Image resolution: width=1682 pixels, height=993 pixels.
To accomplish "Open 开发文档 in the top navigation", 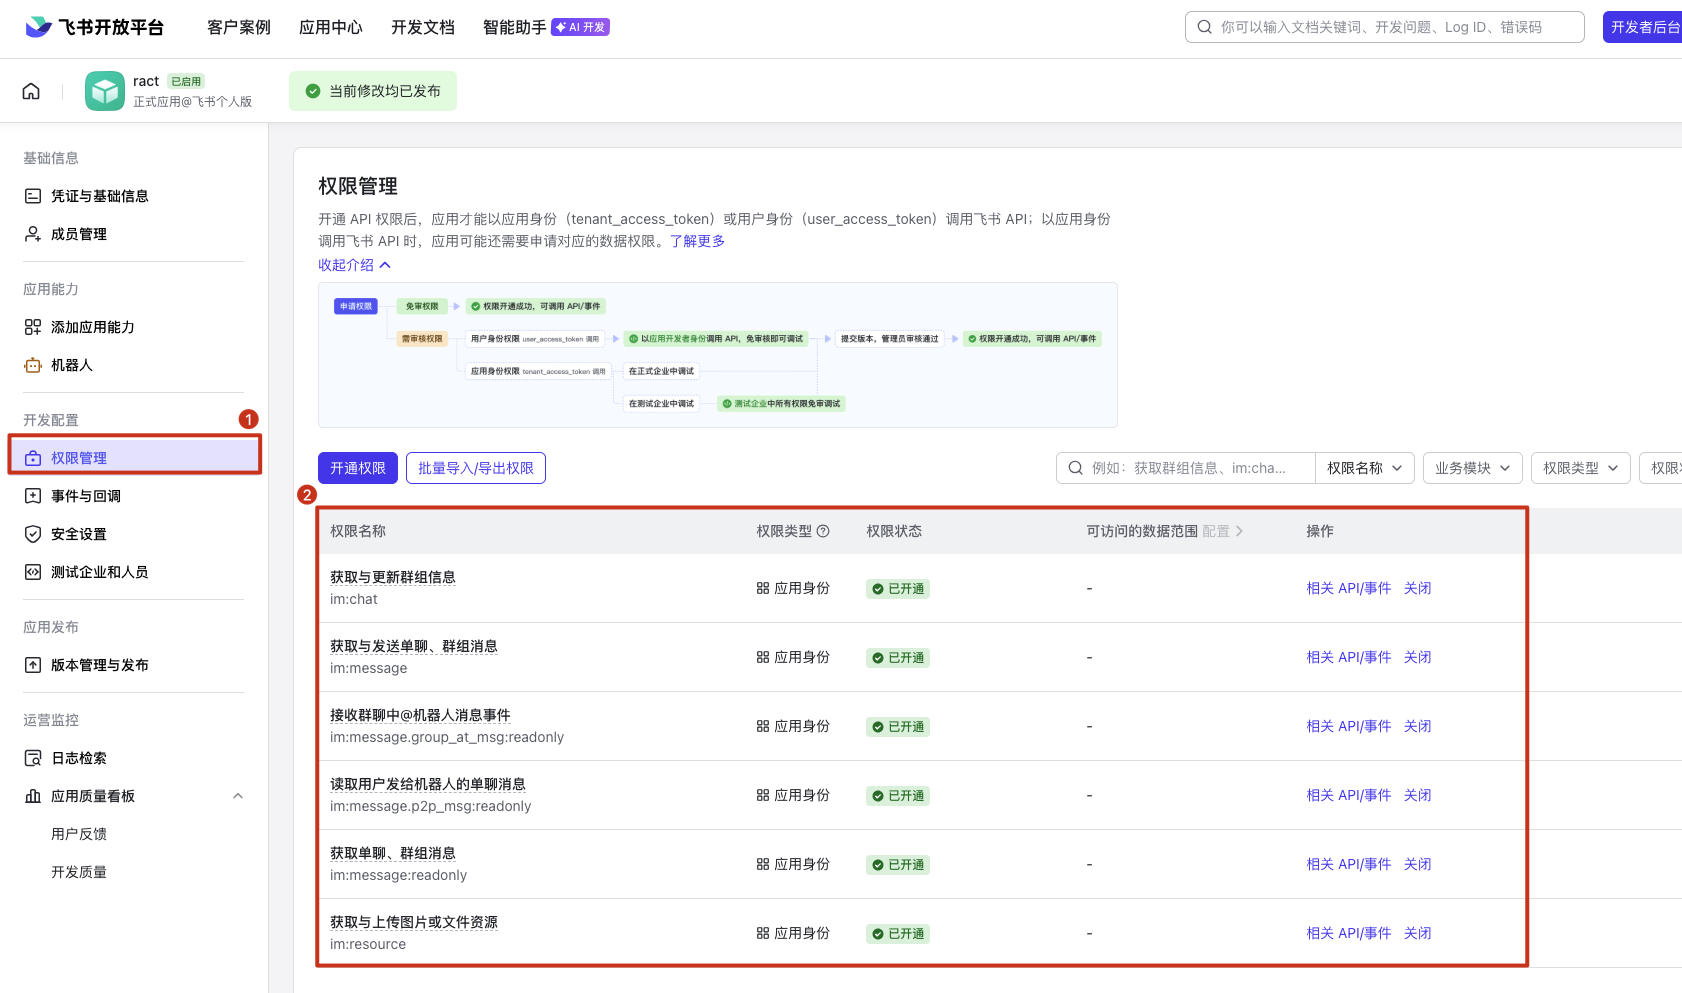I will tap(422, 27).
